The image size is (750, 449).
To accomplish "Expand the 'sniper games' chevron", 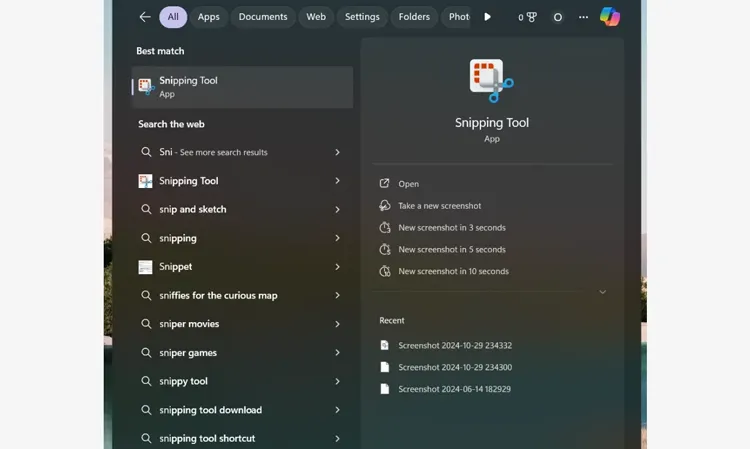I will coord(337,353).
